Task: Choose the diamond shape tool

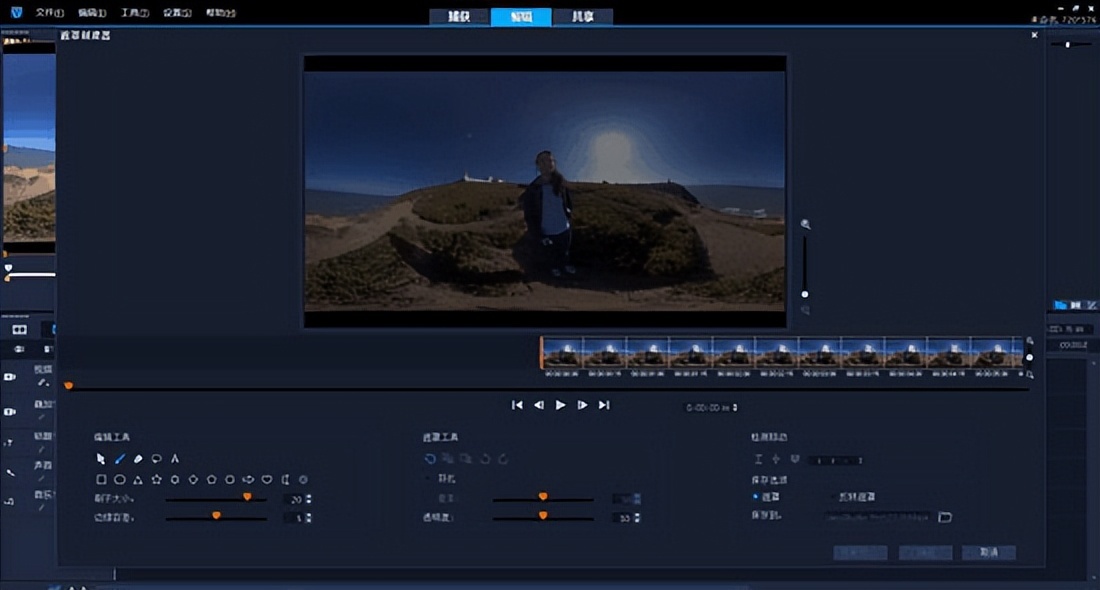Action: coord(193,480)
